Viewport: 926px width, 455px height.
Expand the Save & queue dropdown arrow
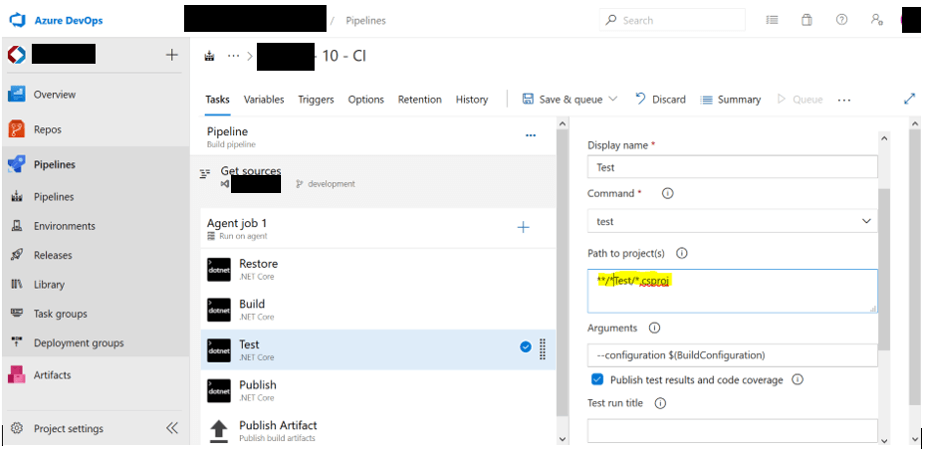(613, 99)
